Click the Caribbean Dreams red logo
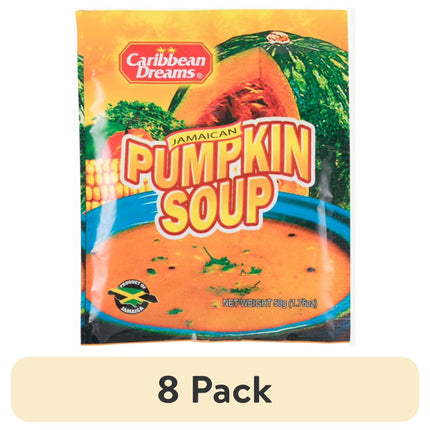 pyautogui.click(x=166, y=63)
